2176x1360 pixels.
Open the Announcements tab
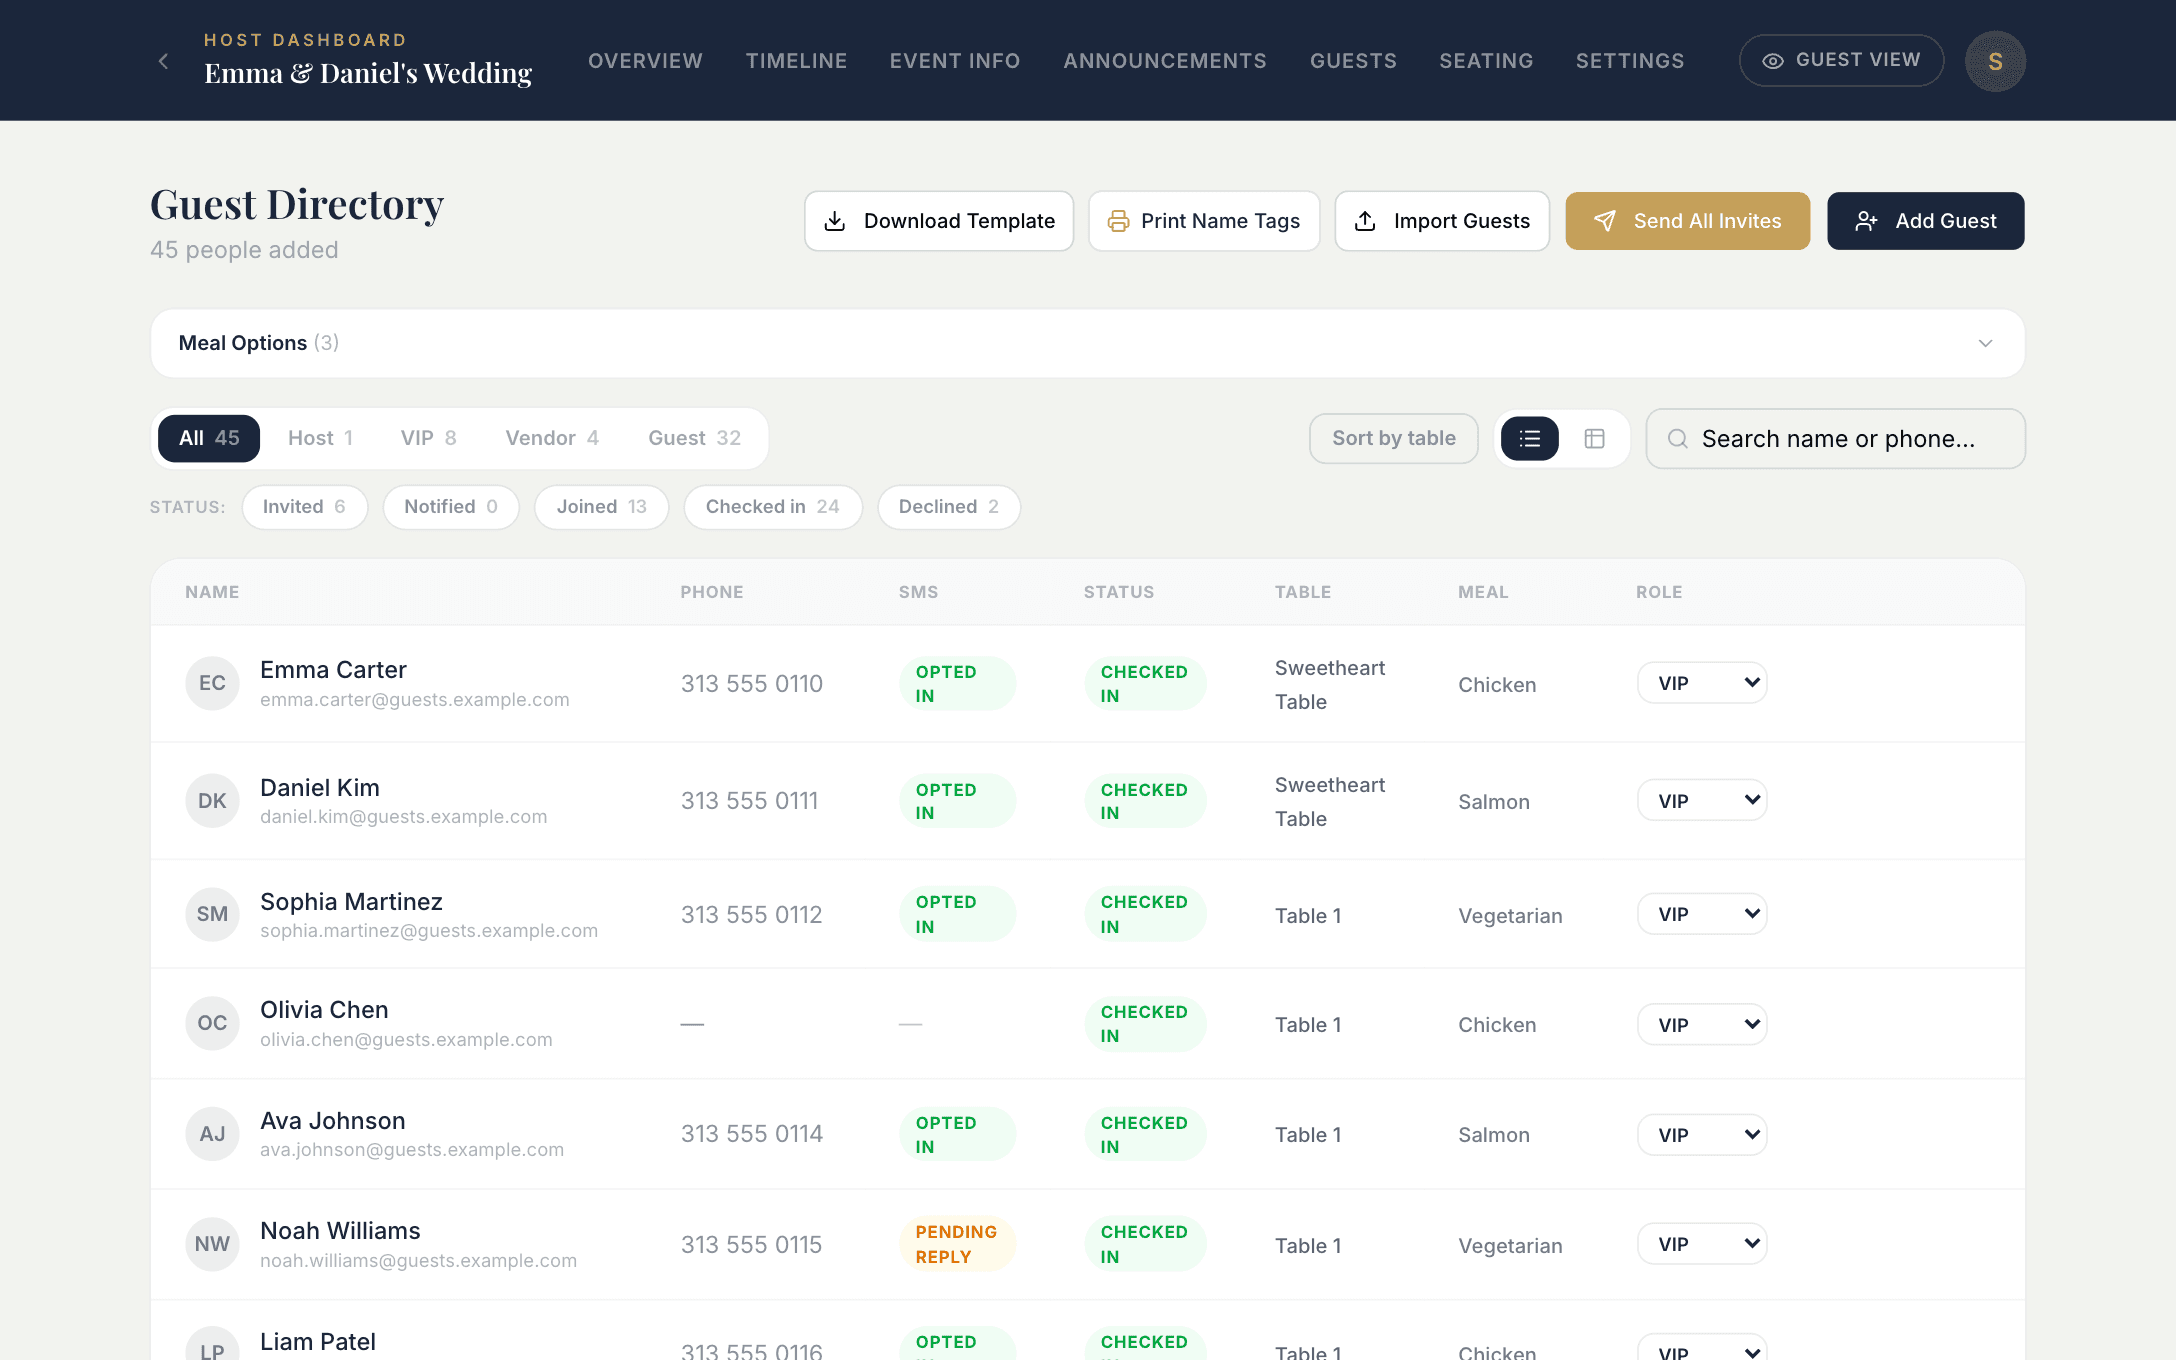(x=1165, y=61)
